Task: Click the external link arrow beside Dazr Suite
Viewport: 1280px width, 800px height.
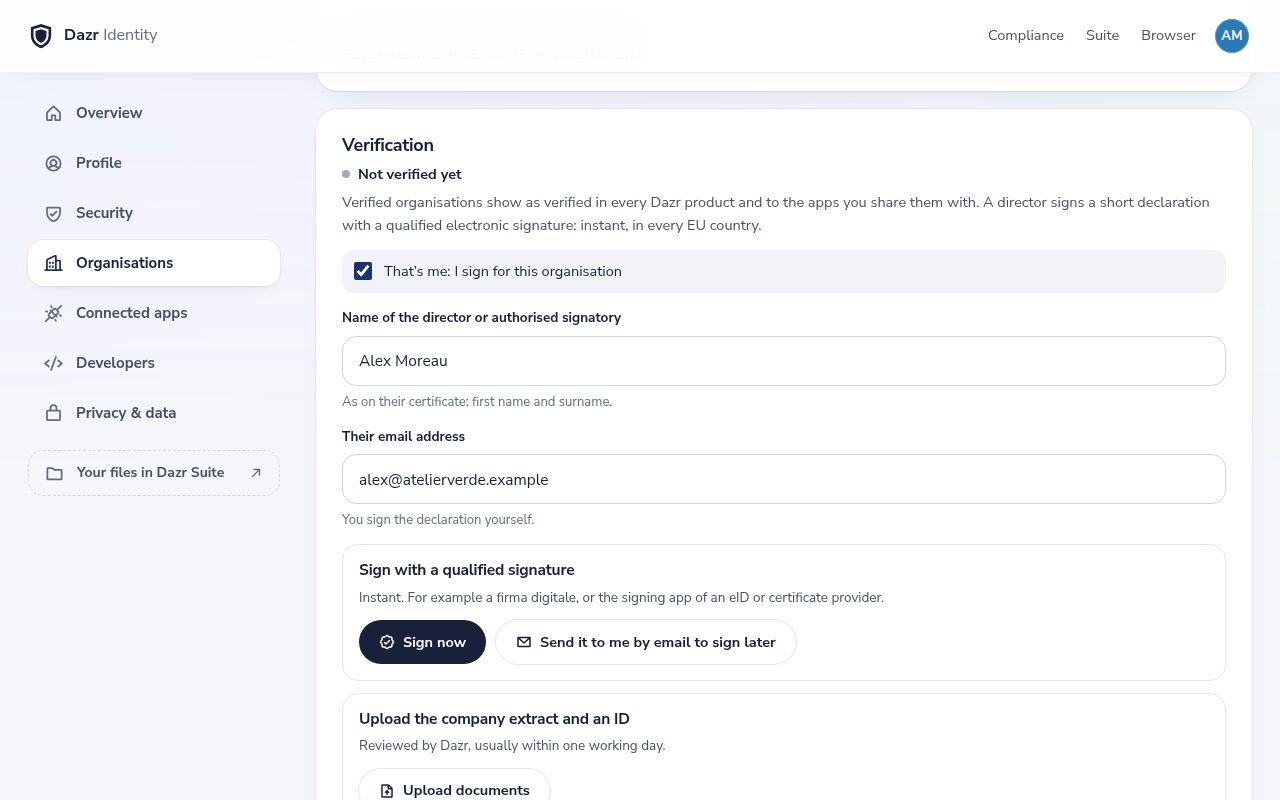Action: 256,473
